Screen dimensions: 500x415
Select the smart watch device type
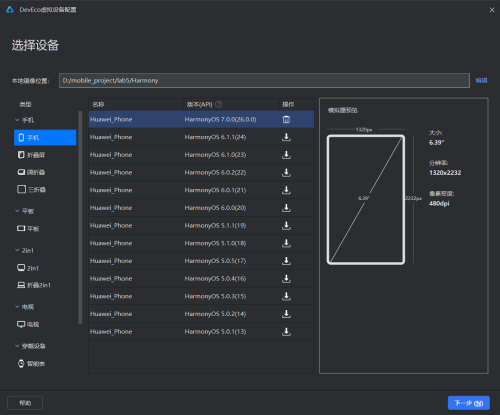click(x=31, y=364)
